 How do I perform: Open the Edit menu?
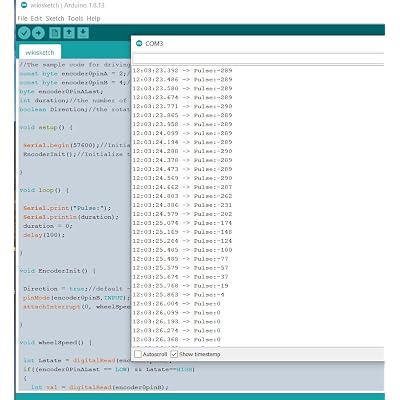(x=36, y=18)
